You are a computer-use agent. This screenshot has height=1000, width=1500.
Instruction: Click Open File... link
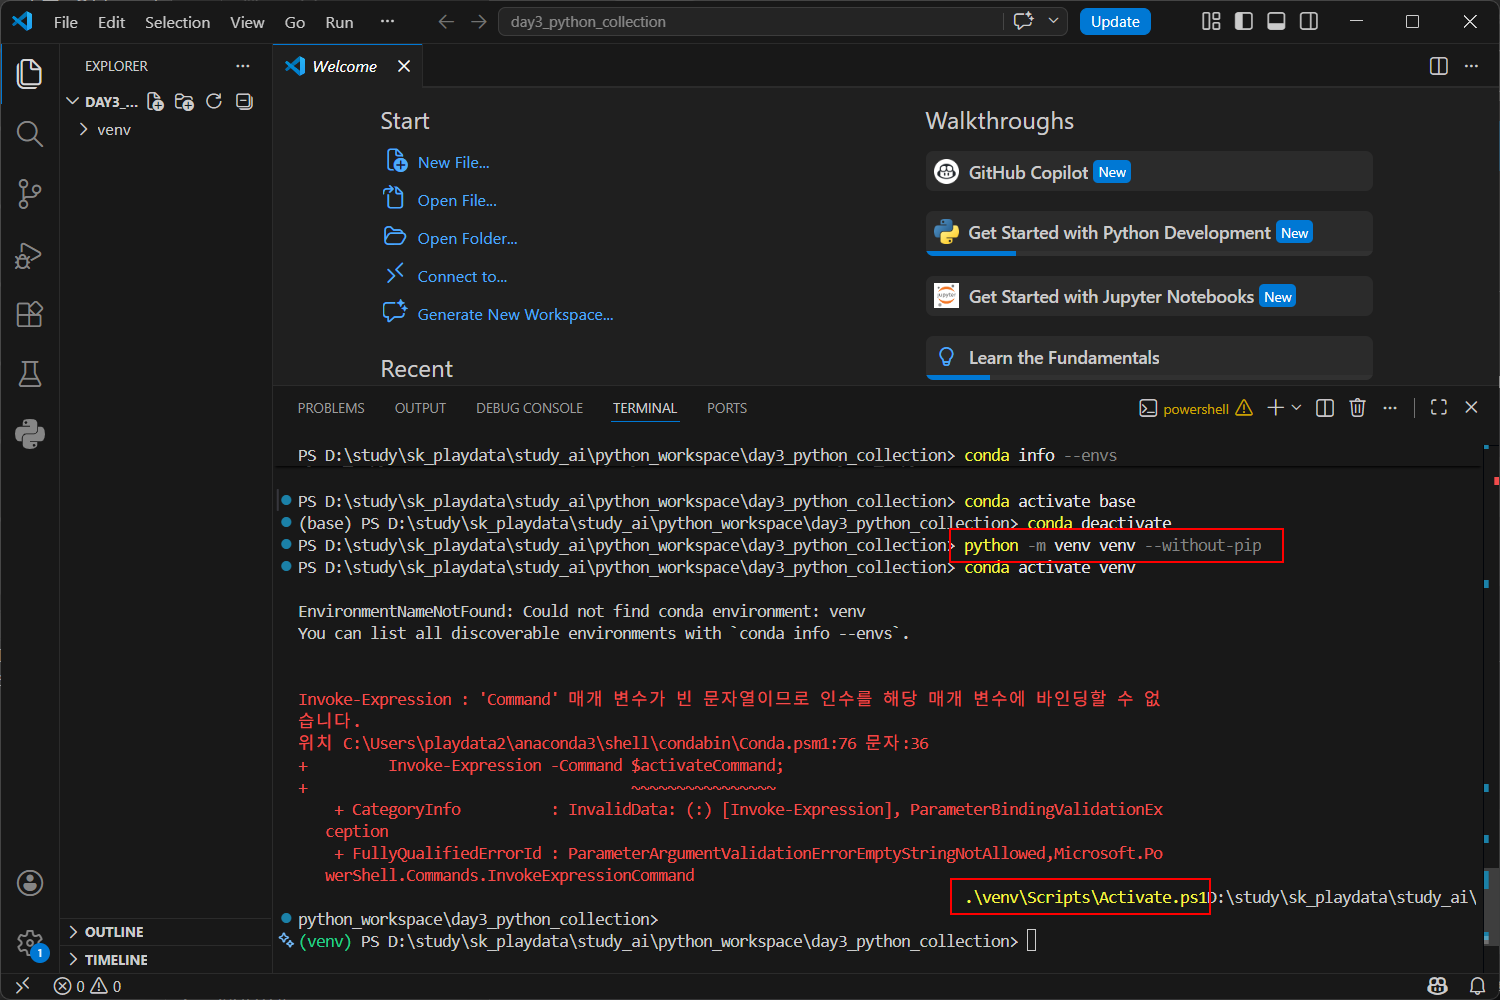tap(457, 200)
